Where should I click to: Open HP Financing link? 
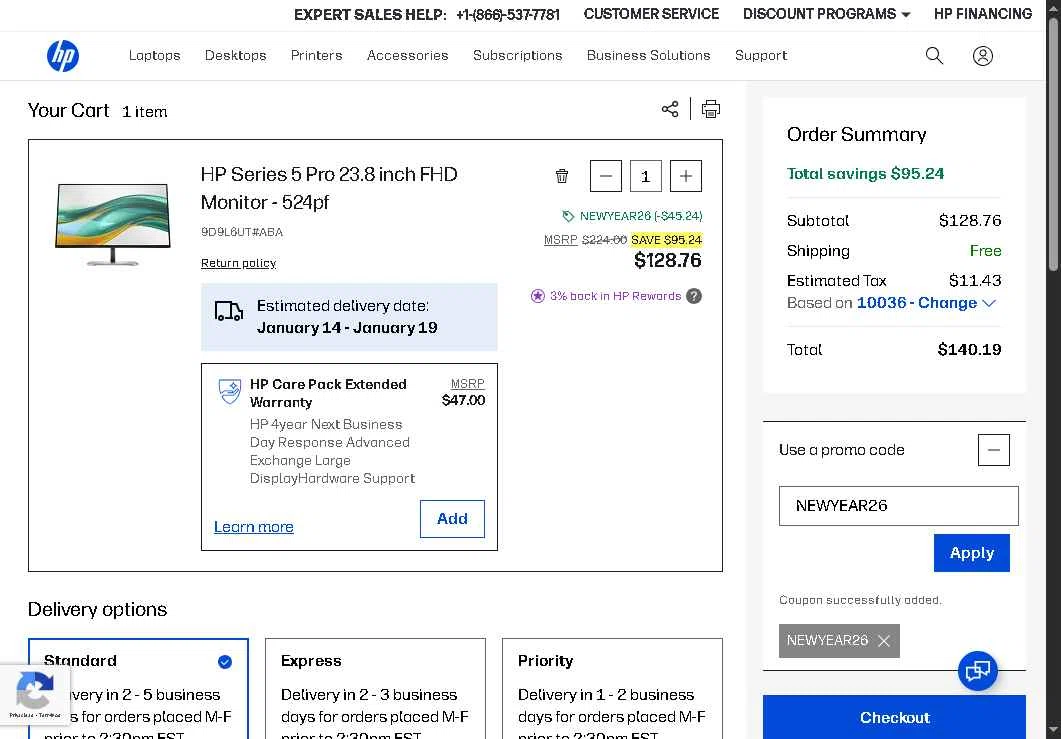(983, 14)
